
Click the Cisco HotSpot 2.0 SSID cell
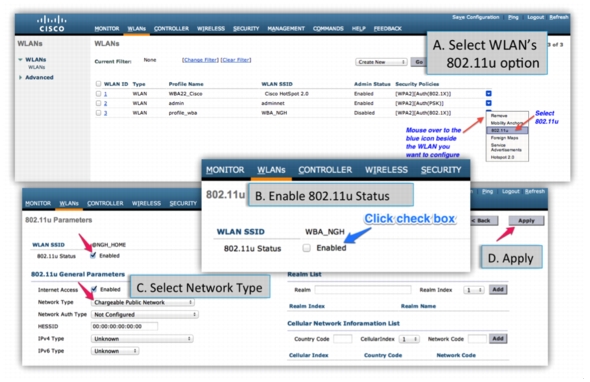(286, 94)
